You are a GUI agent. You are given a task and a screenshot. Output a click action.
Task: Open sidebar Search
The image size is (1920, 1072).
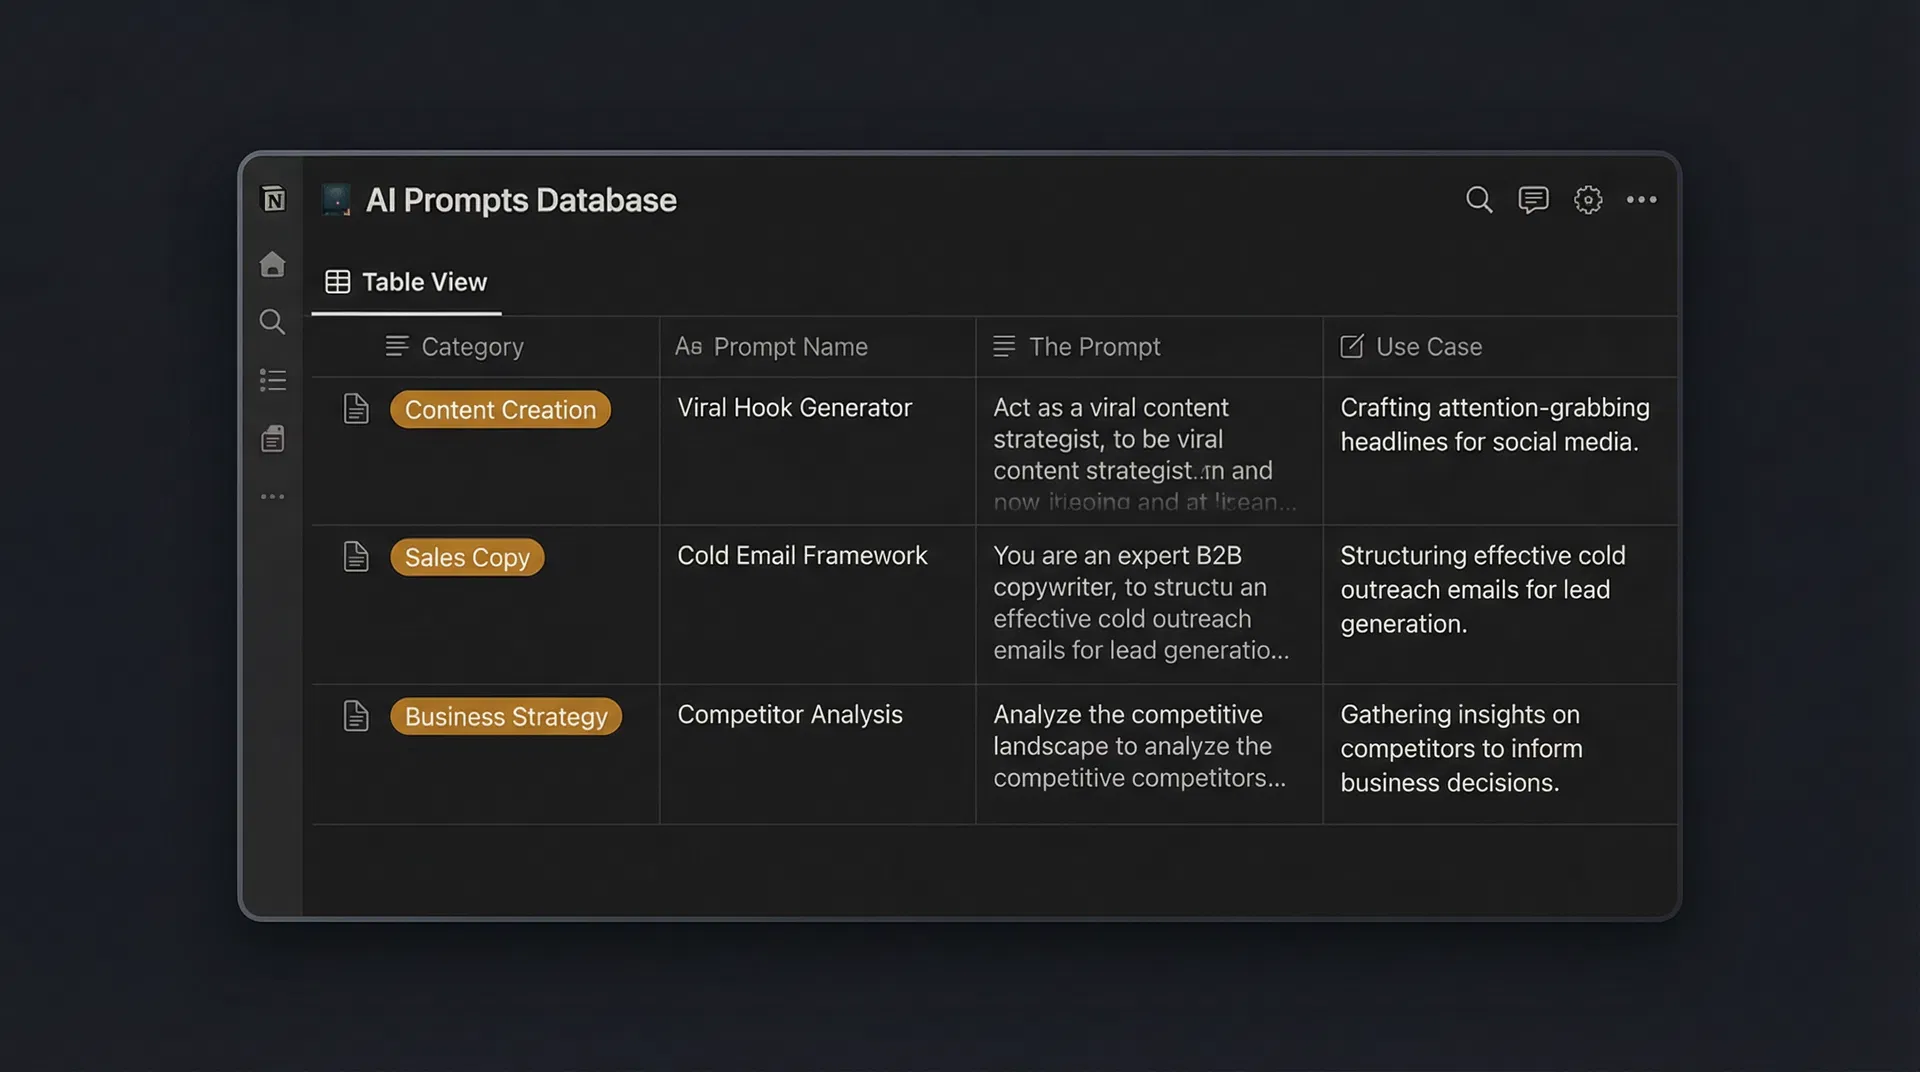(x=272, y=321)
